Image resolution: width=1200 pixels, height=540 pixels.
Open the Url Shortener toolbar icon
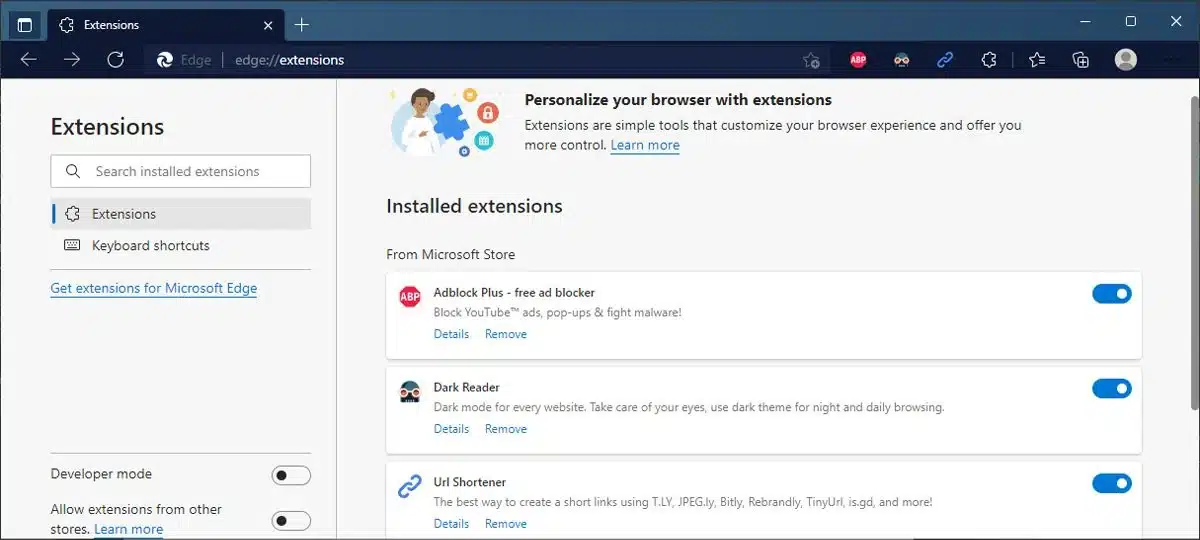[945, 60]
